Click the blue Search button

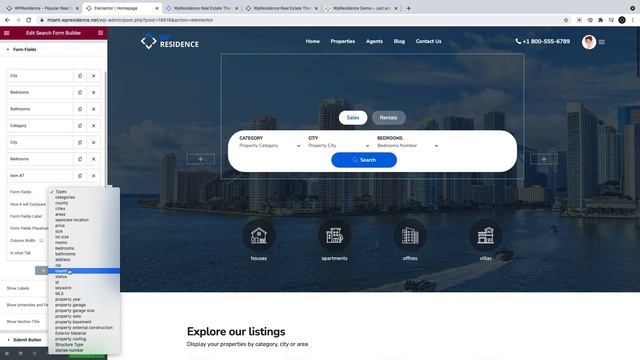pos(364,160)
